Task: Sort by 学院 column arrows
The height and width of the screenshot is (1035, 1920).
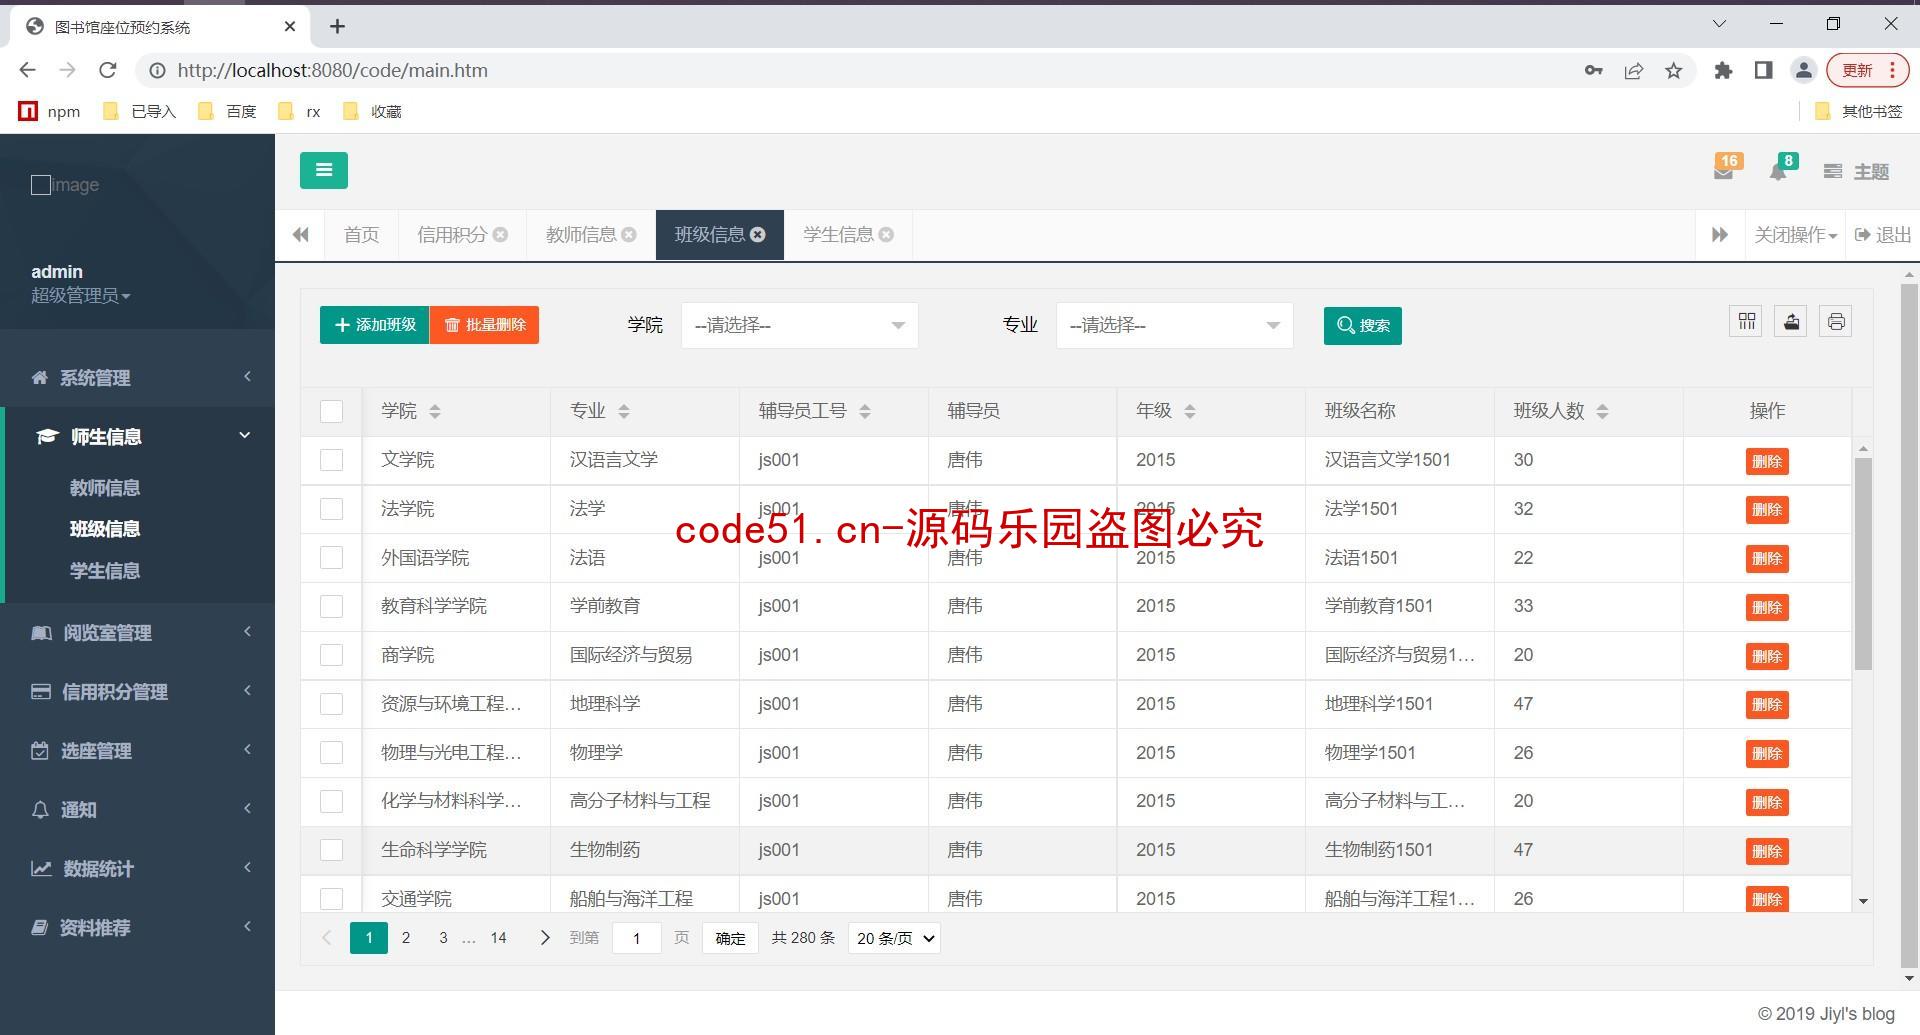Action: click(434, 411)
